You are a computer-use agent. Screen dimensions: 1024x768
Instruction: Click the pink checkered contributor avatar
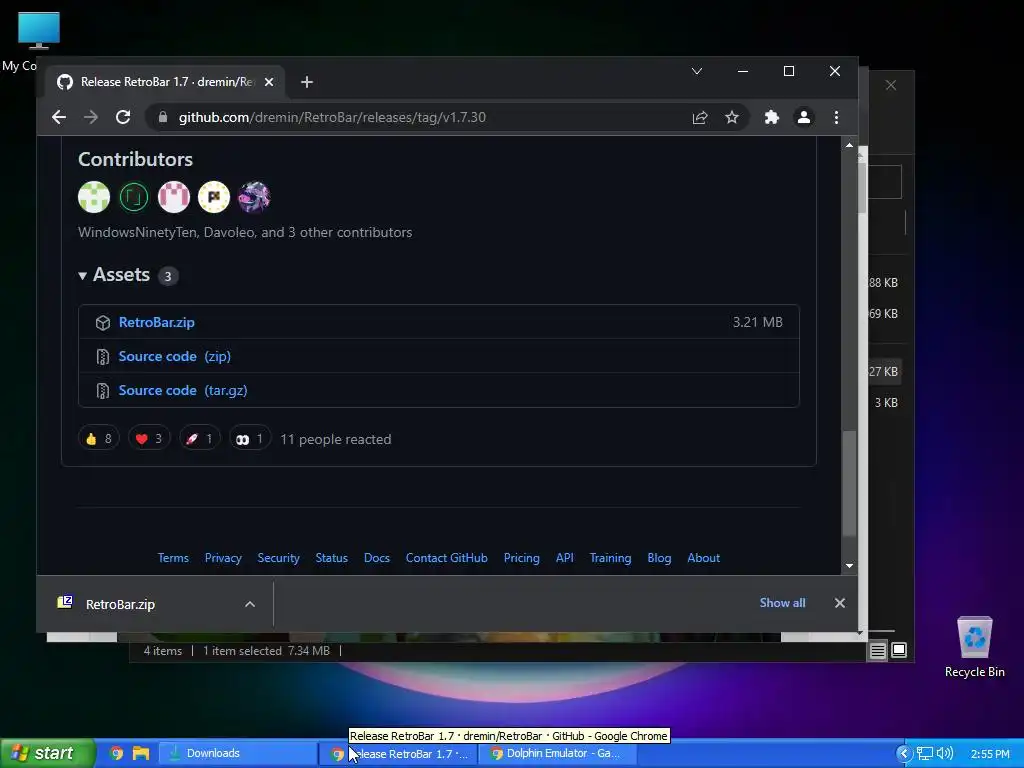coord(174,197)
